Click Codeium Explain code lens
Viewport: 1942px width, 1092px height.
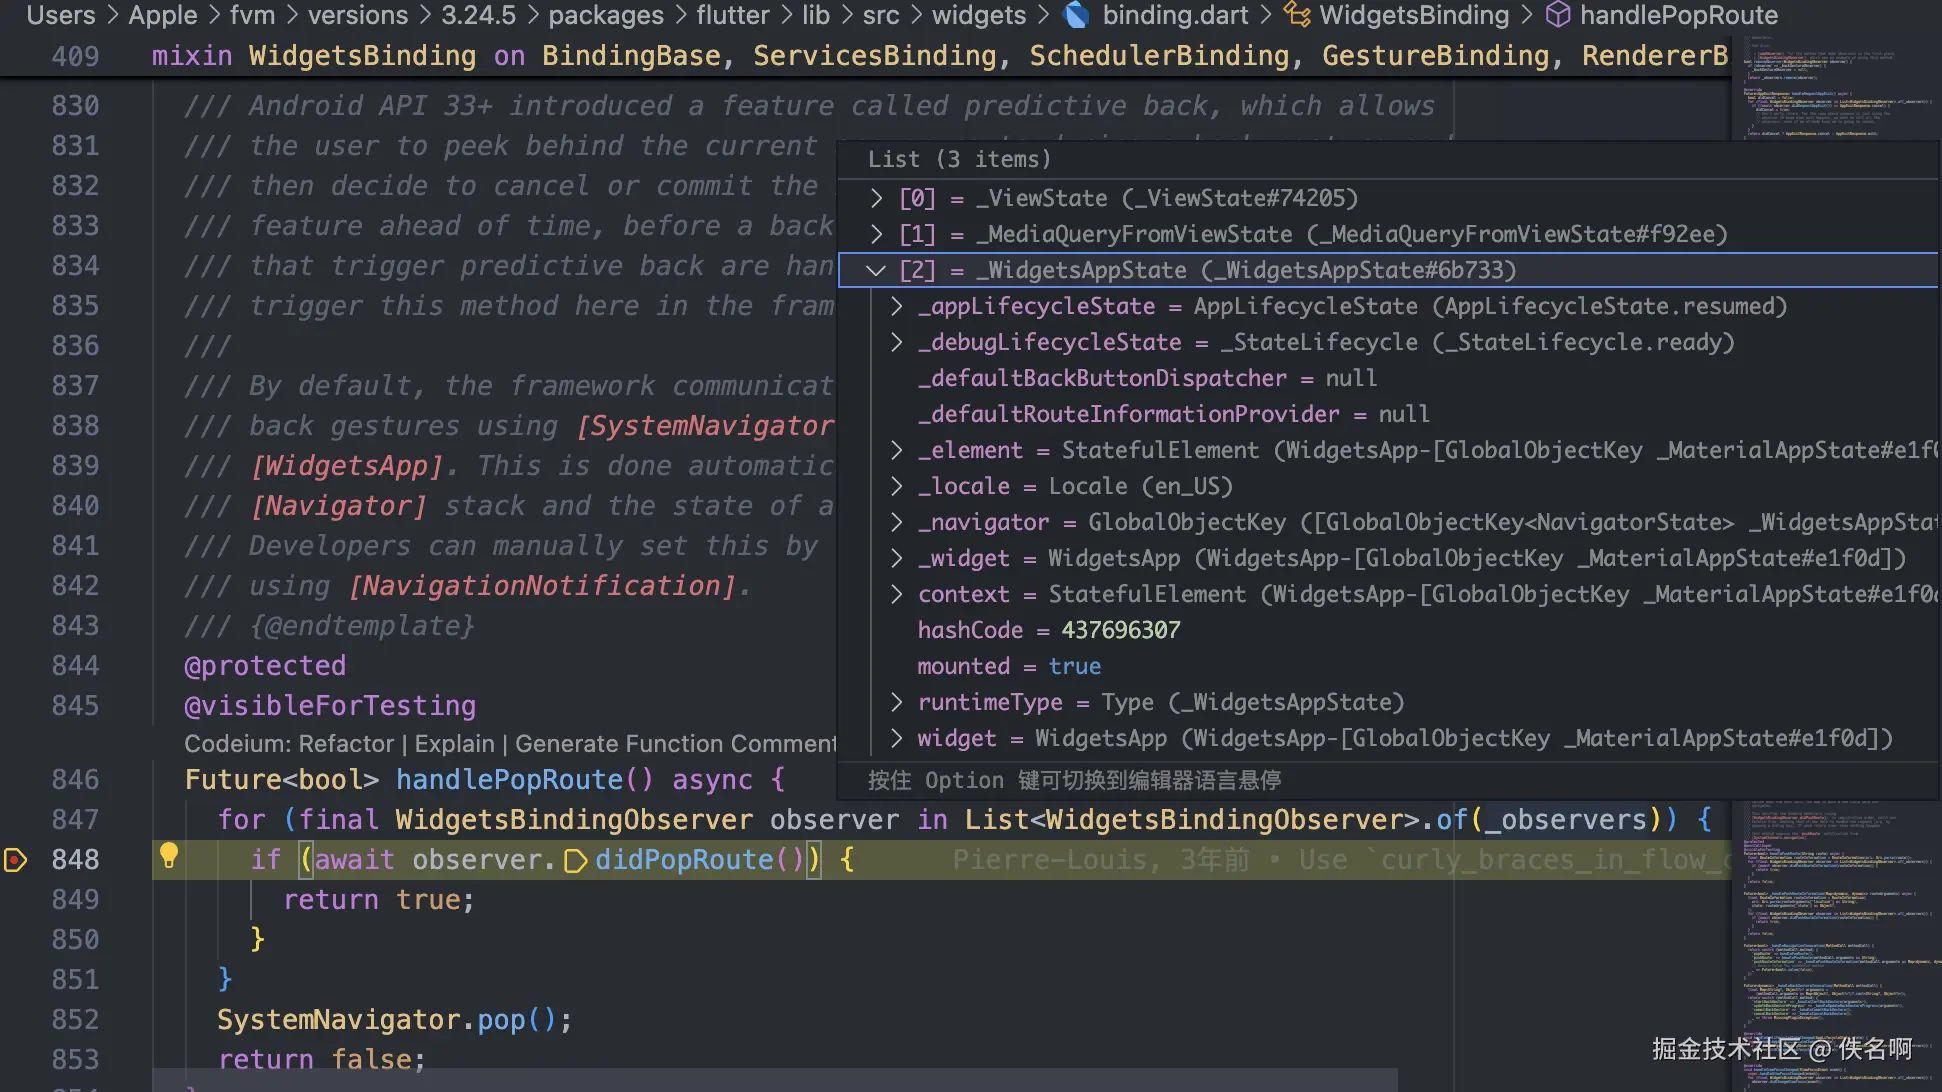[454, 744]
